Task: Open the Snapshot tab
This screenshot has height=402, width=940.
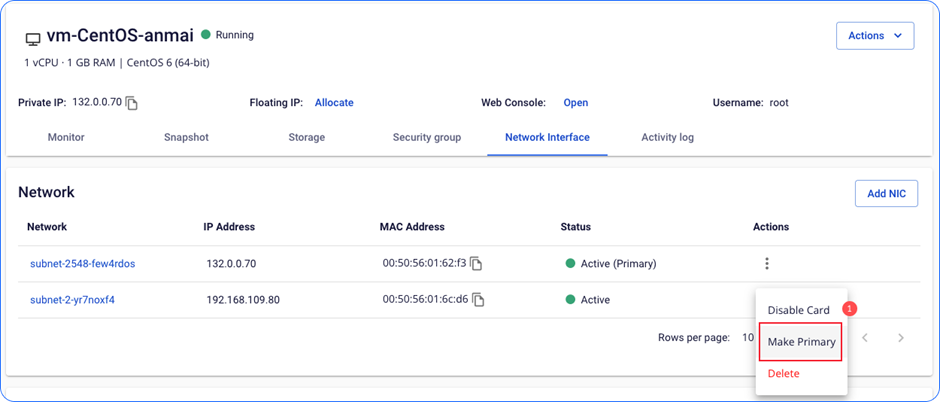Action: coord(186,137)
